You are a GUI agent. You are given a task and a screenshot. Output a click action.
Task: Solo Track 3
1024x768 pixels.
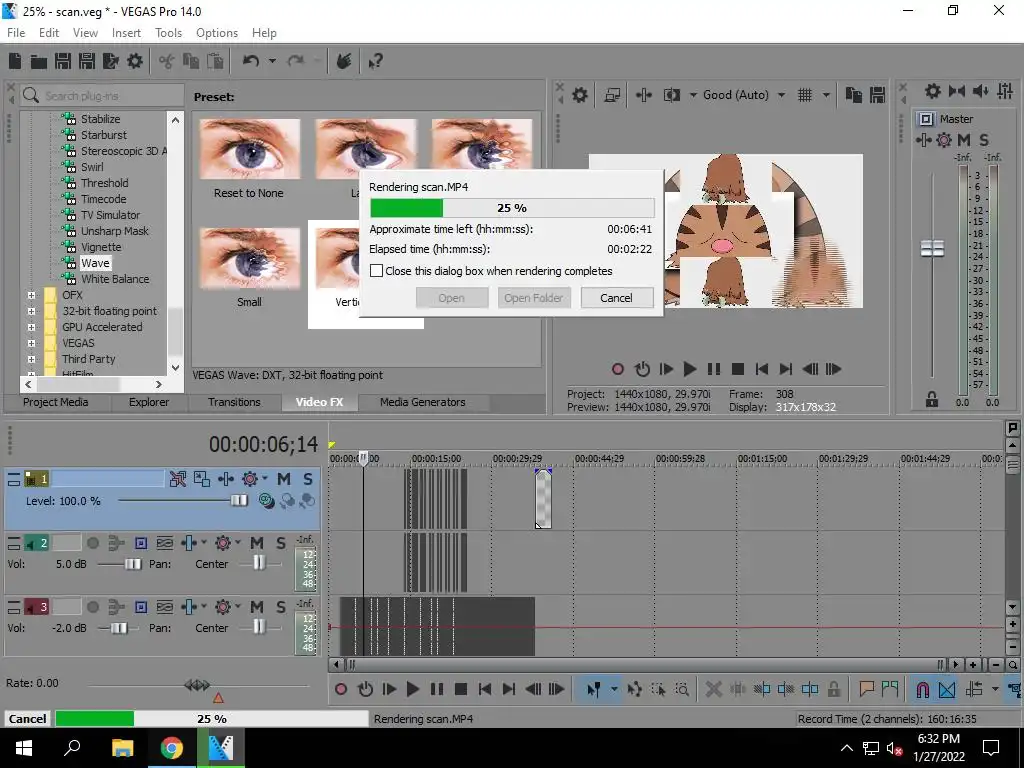tap(281, 607)
